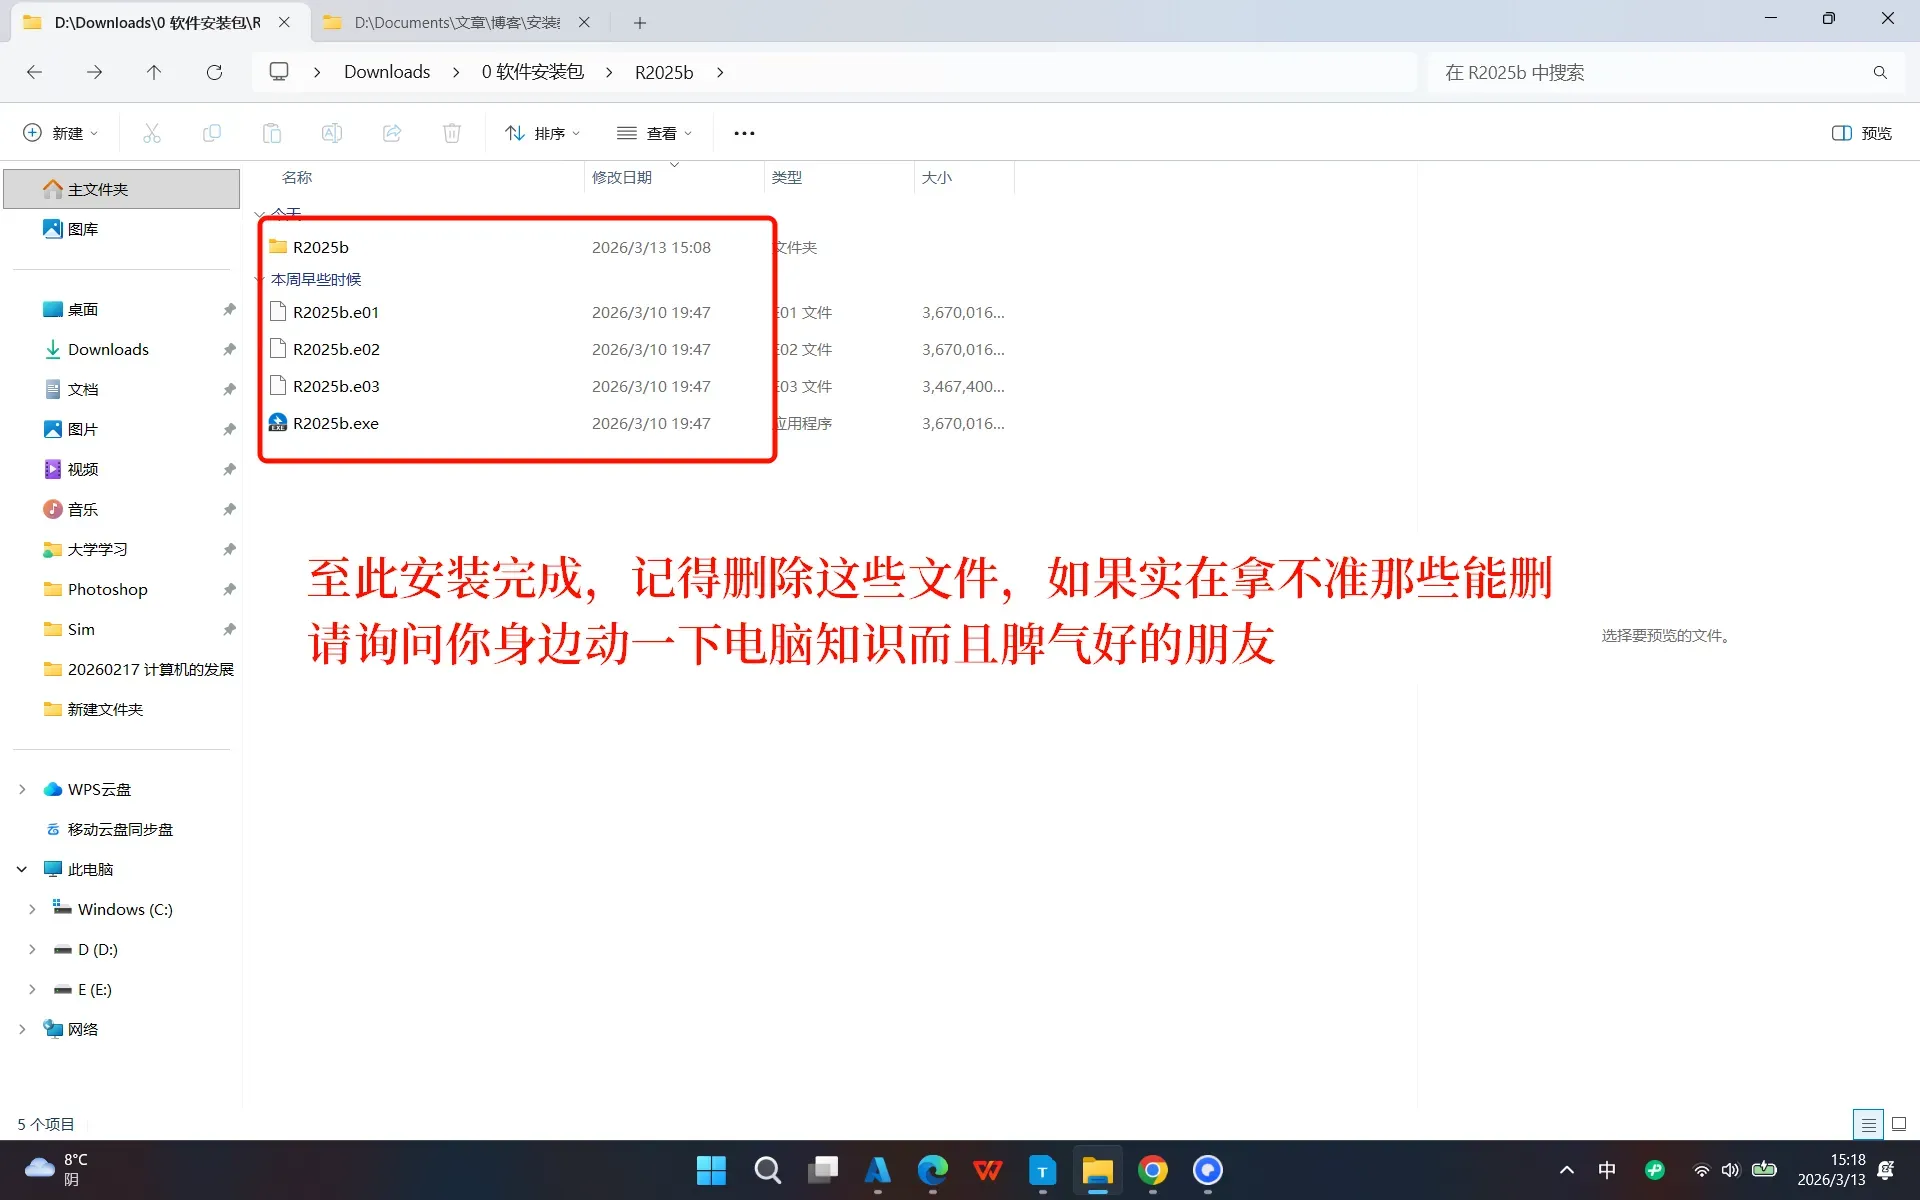Refresh the current folder view

click(x=213, y=71)
